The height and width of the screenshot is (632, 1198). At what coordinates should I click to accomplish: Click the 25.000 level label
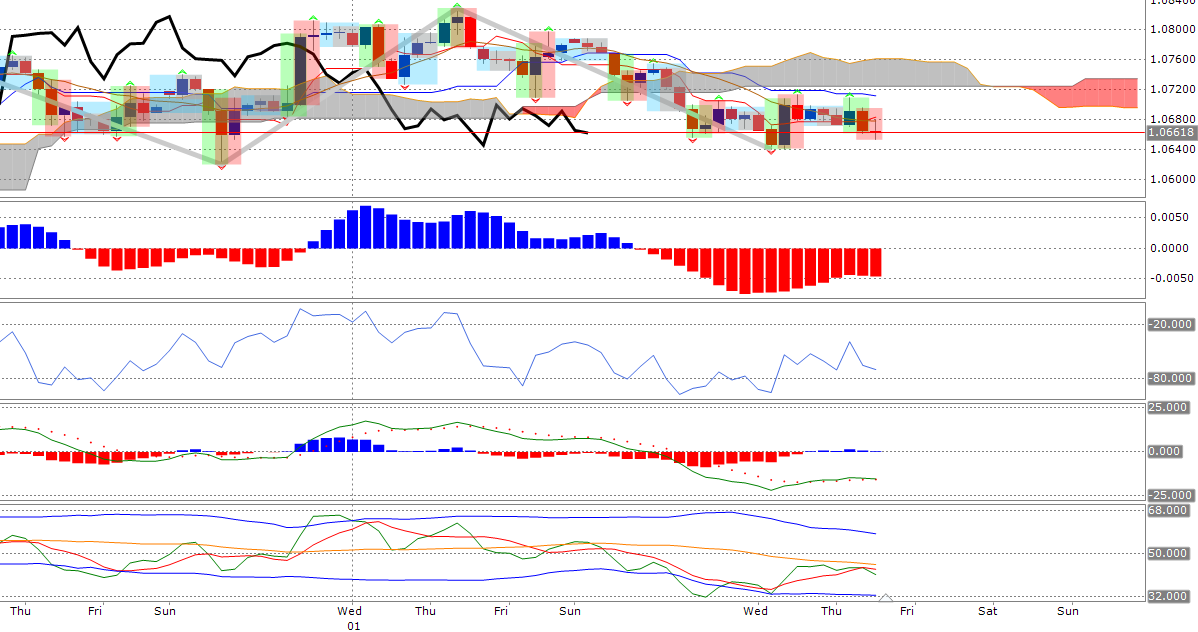coord(1168,408)
